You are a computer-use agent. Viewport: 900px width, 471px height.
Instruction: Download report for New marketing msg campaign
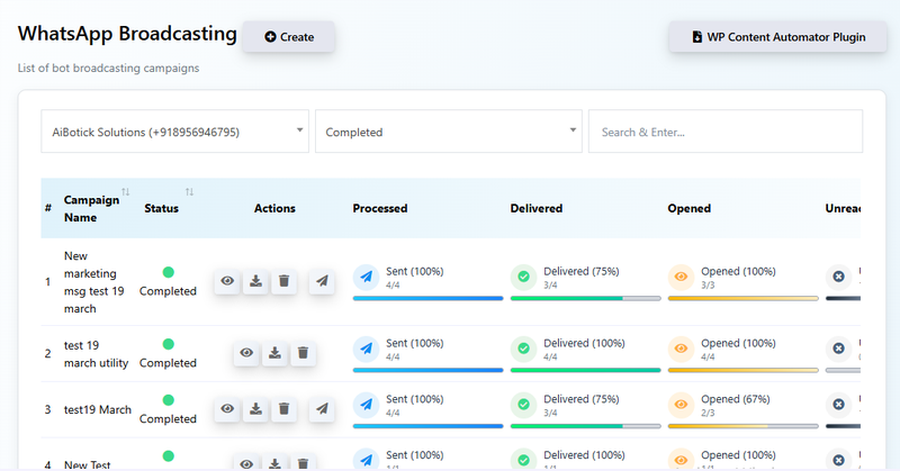[x=256, y=282]
